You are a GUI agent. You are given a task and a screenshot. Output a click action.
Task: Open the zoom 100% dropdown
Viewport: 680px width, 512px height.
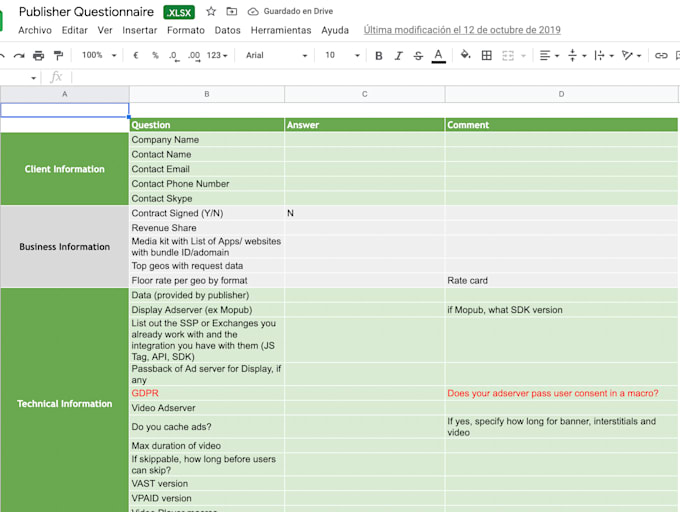pyautogui.click(x=99, y=55)
